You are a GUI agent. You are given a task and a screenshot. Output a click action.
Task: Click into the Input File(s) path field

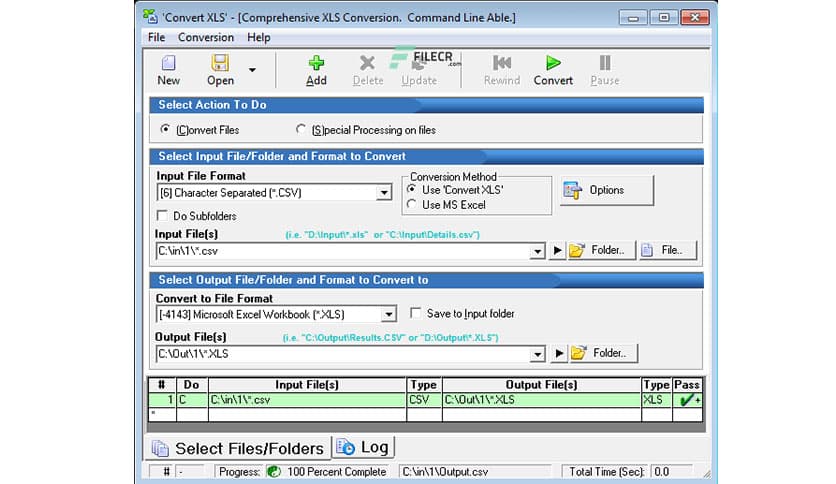343,251
